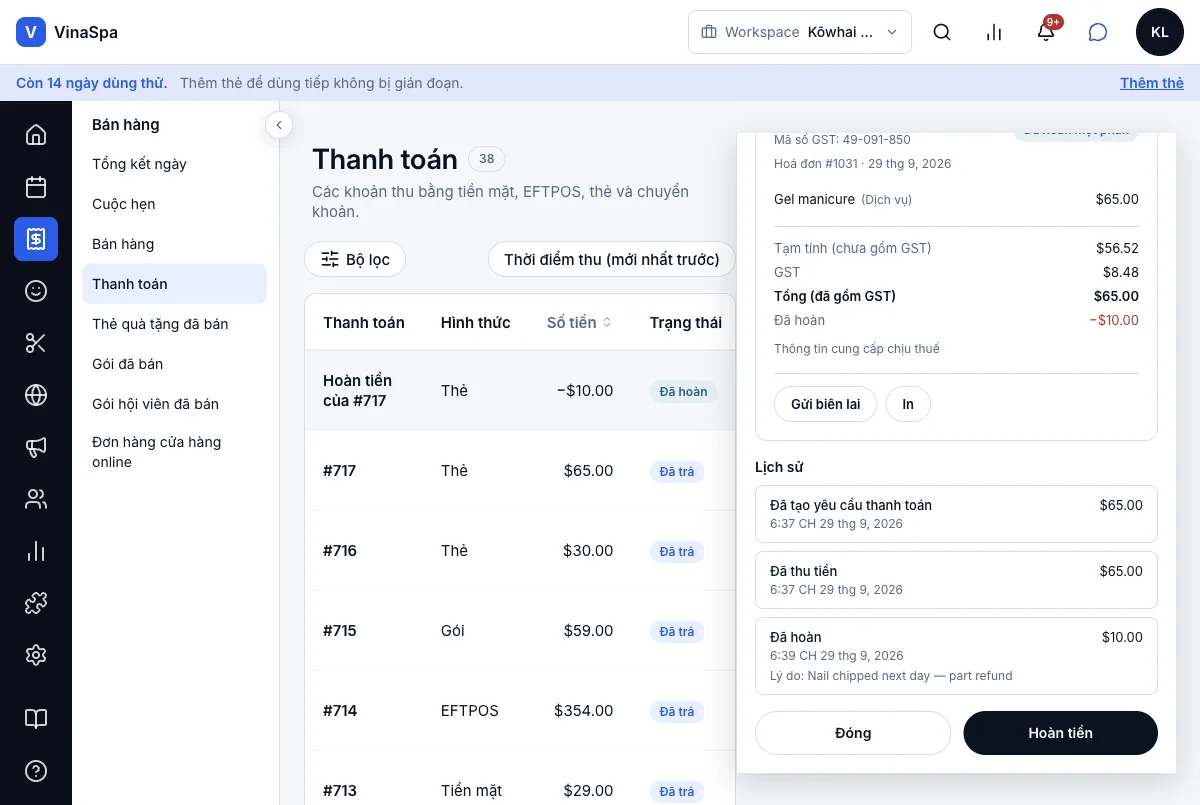
Task: Open the chat messages icon
Action: coord(1098,32)
